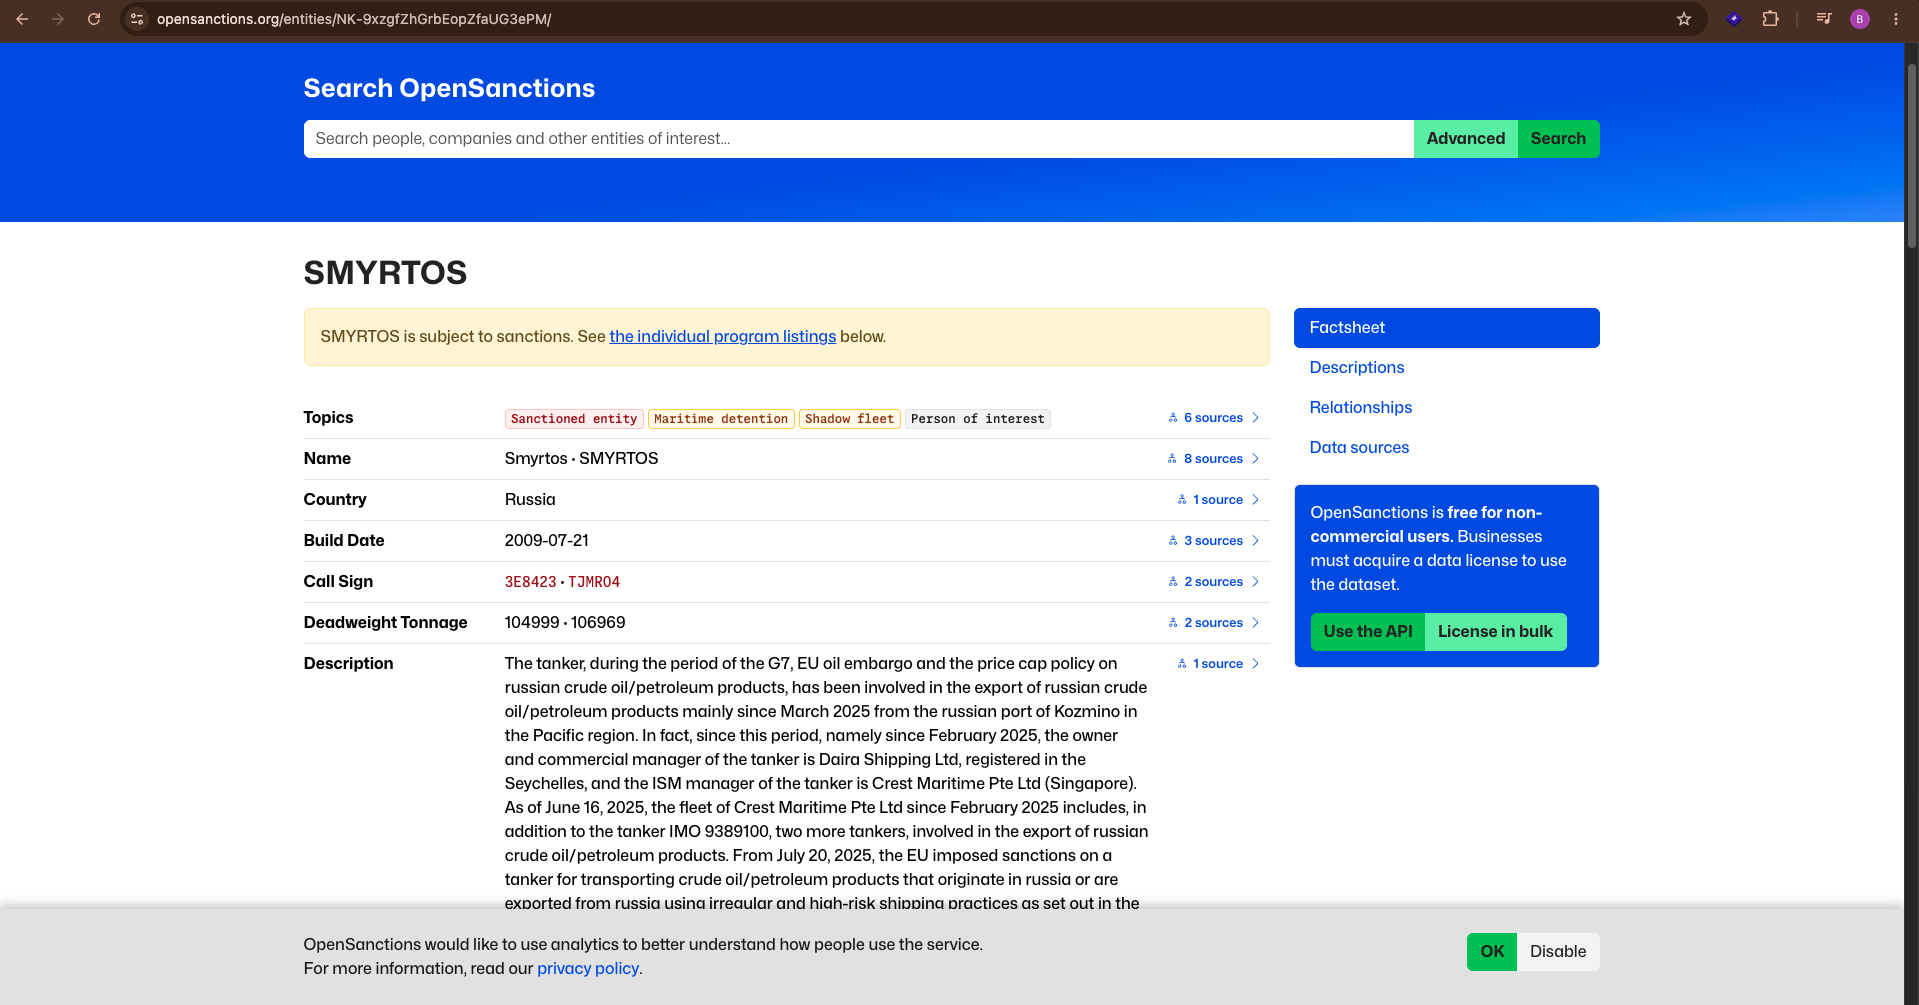Reload the page using the refresh icon
The height and width of the screenshot is (1005, 1919).
tap(94, 19)
